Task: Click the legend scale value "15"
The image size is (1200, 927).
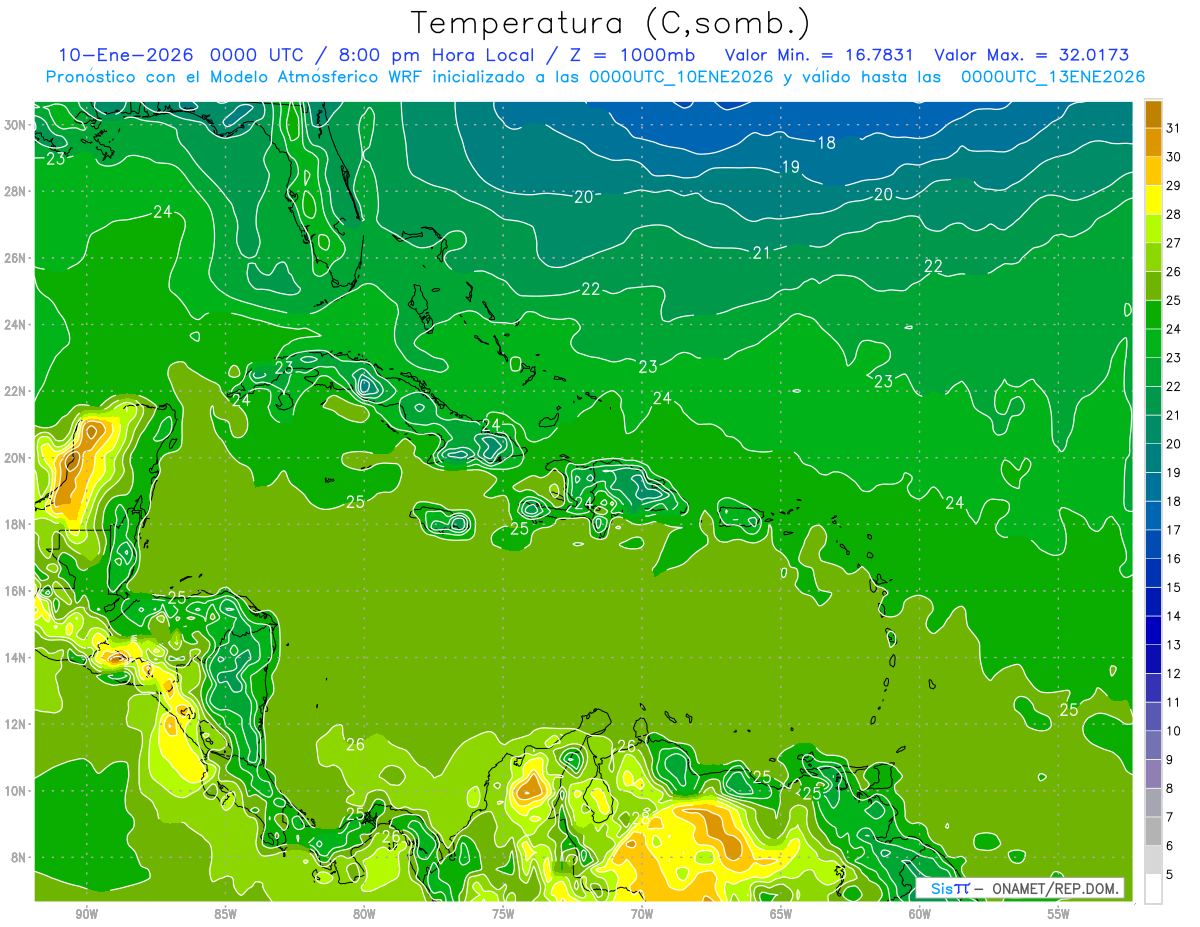Action: [x=1173, y=587]
